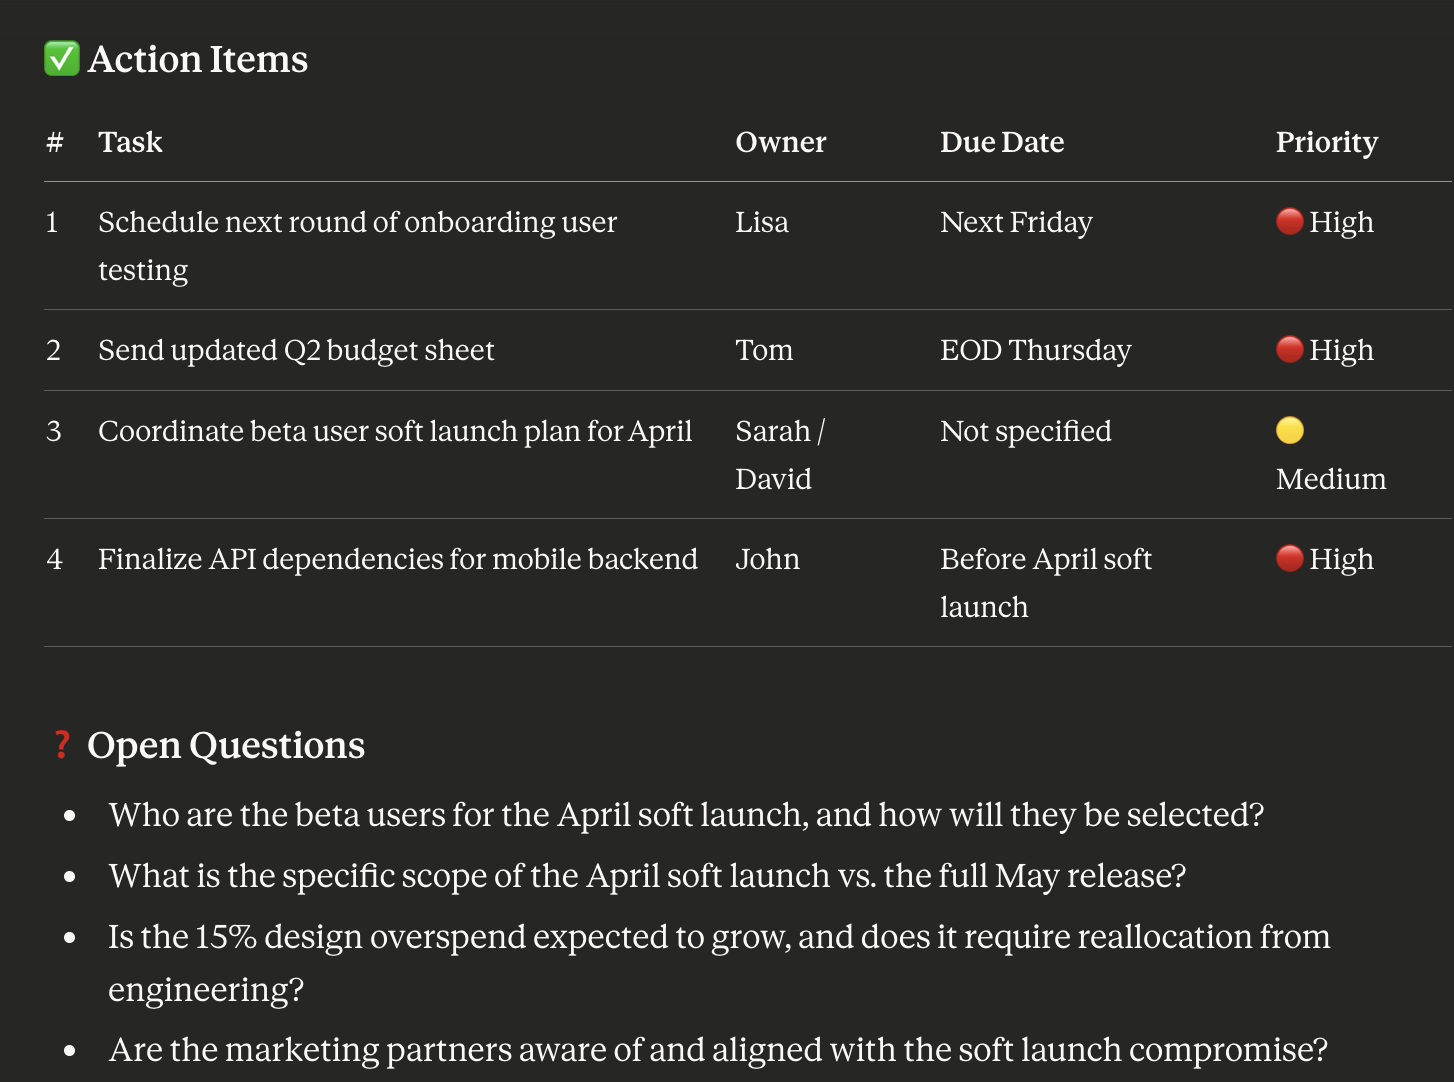The height and width of the screenshot is (1082, 1454).
Task: Click the Priority column header
Action: pyautogui.click(x=1326, y=142)
